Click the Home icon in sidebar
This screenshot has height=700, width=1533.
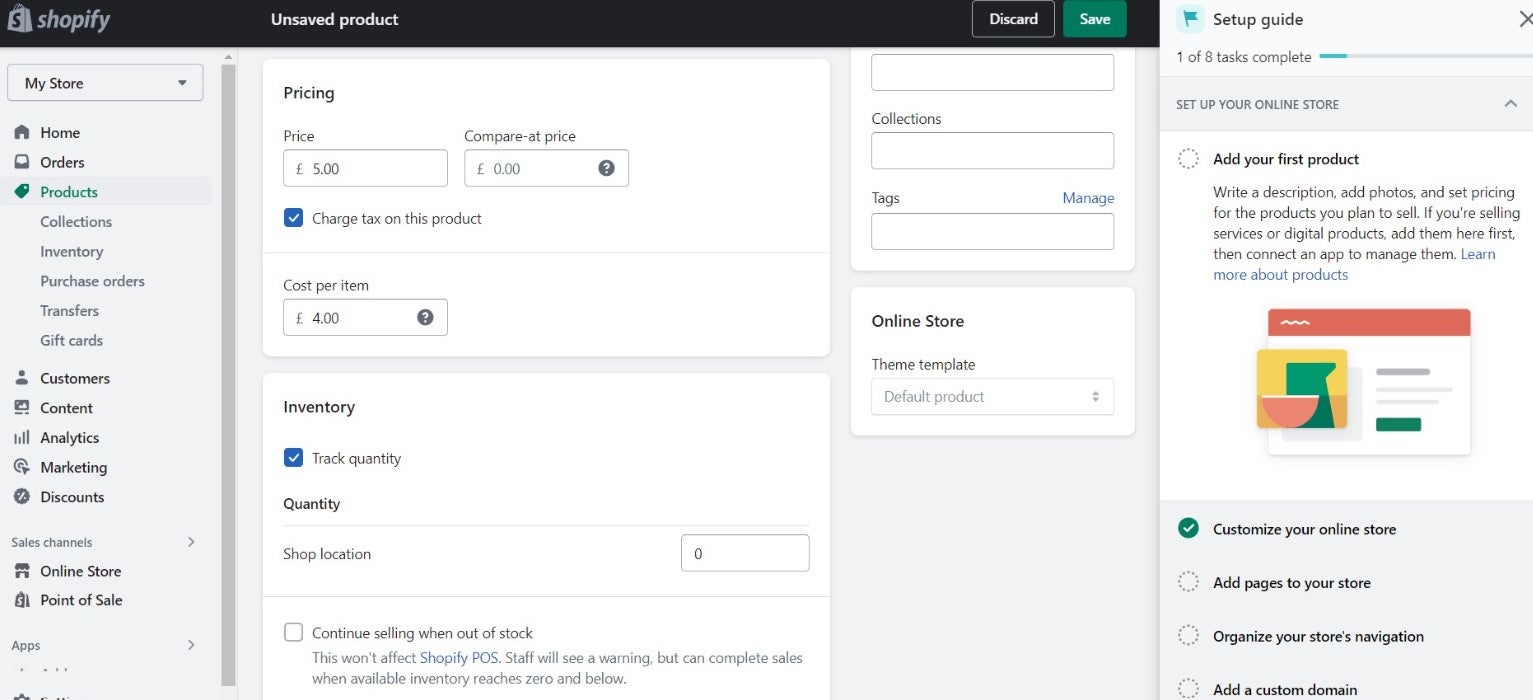(x=21, y=133)
